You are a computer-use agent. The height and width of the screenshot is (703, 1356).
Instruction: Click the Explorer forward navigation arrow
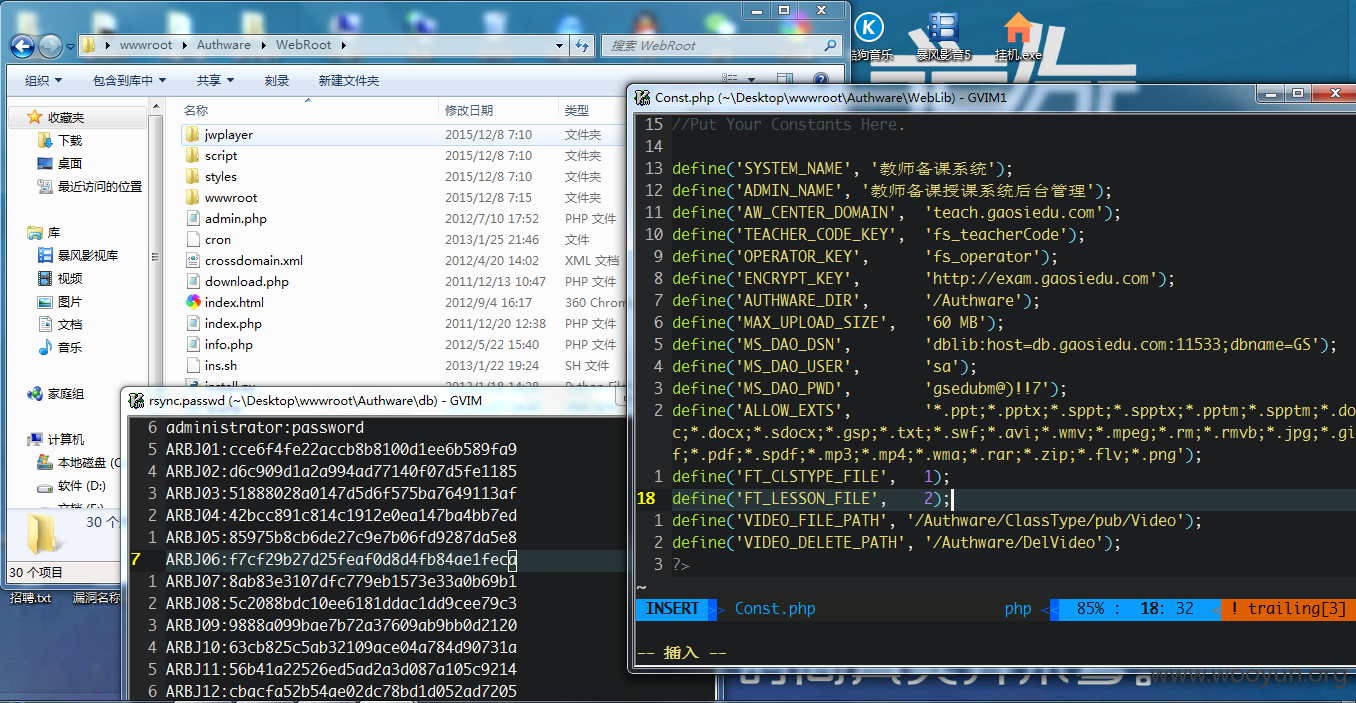tap(50, 45)
